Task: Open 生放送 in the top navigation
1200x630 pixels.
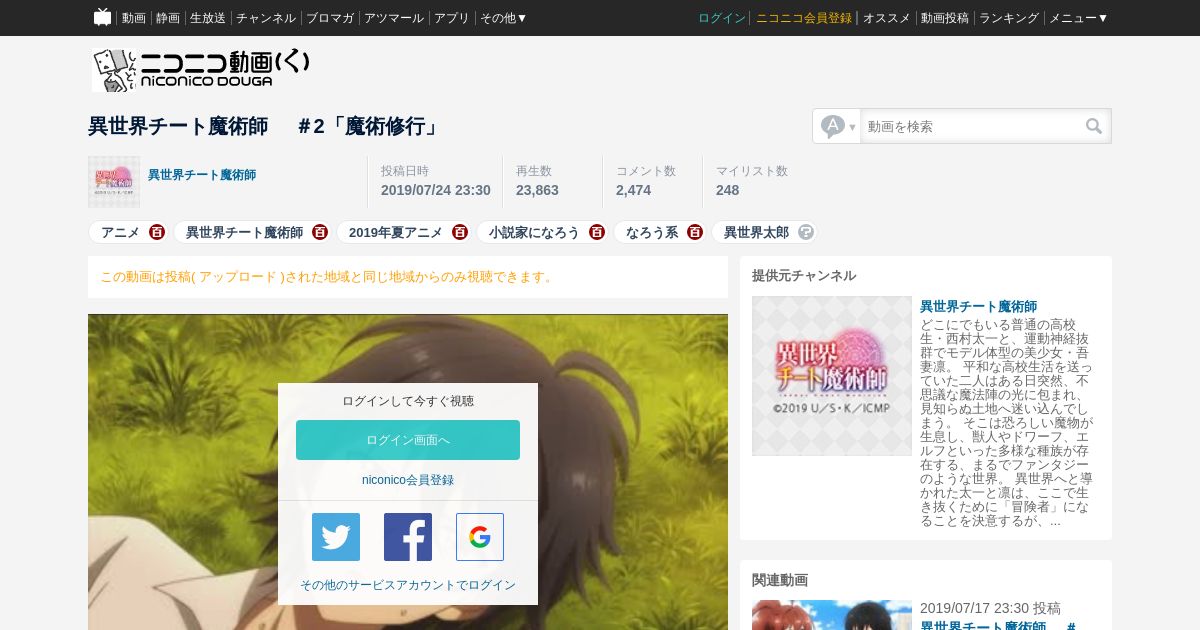Action: point(208,18)
